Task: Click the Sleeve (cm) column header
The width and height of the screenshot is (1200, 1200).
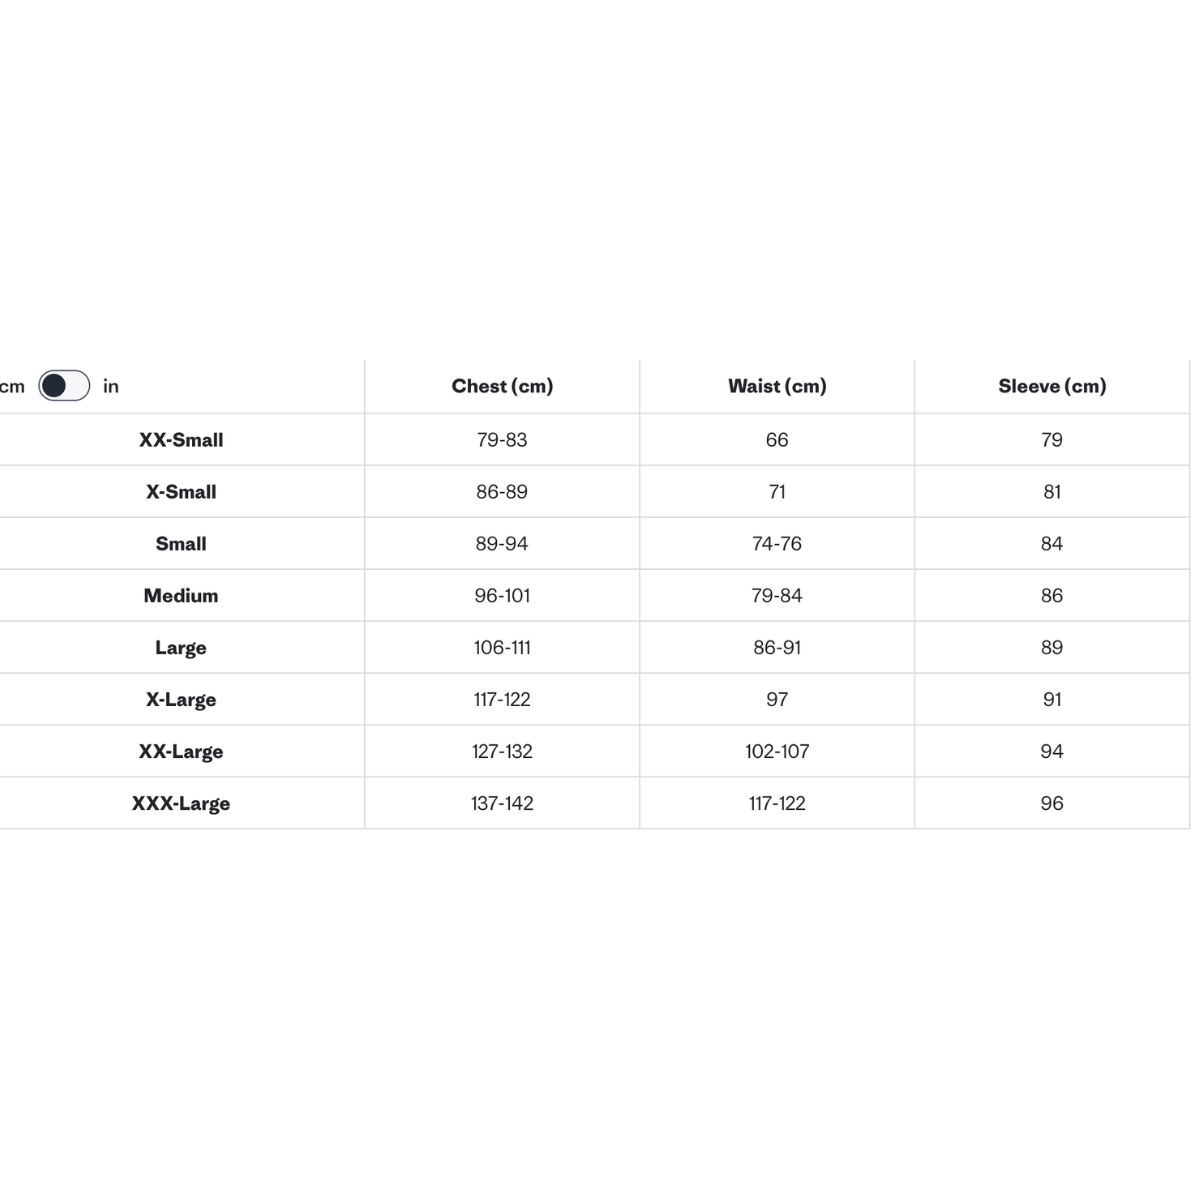Action: point(1052,386)
